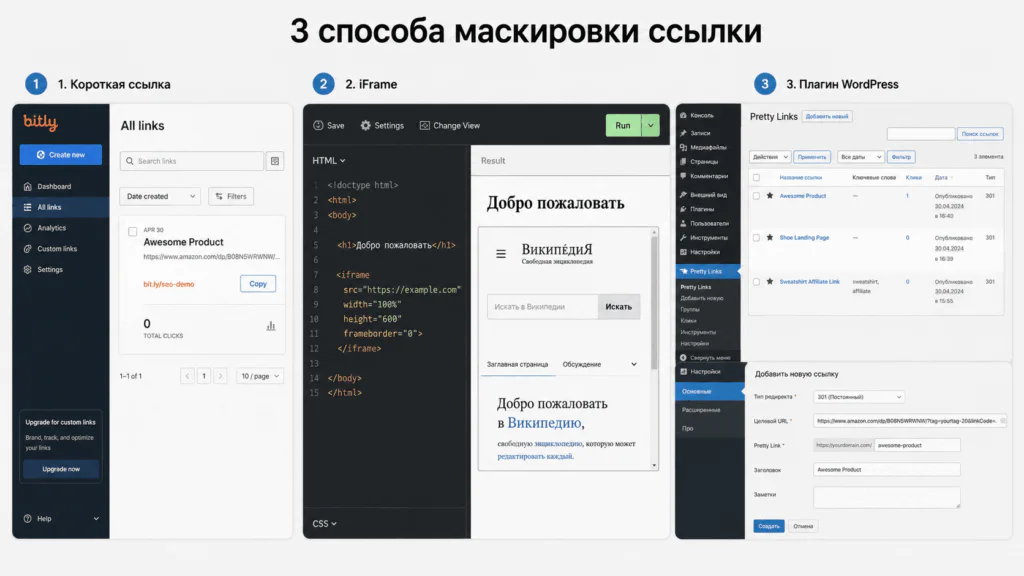Switch to the Обсуждение tab
Image resolution: width=1024 pixels, height=576 pixels.
581,364
